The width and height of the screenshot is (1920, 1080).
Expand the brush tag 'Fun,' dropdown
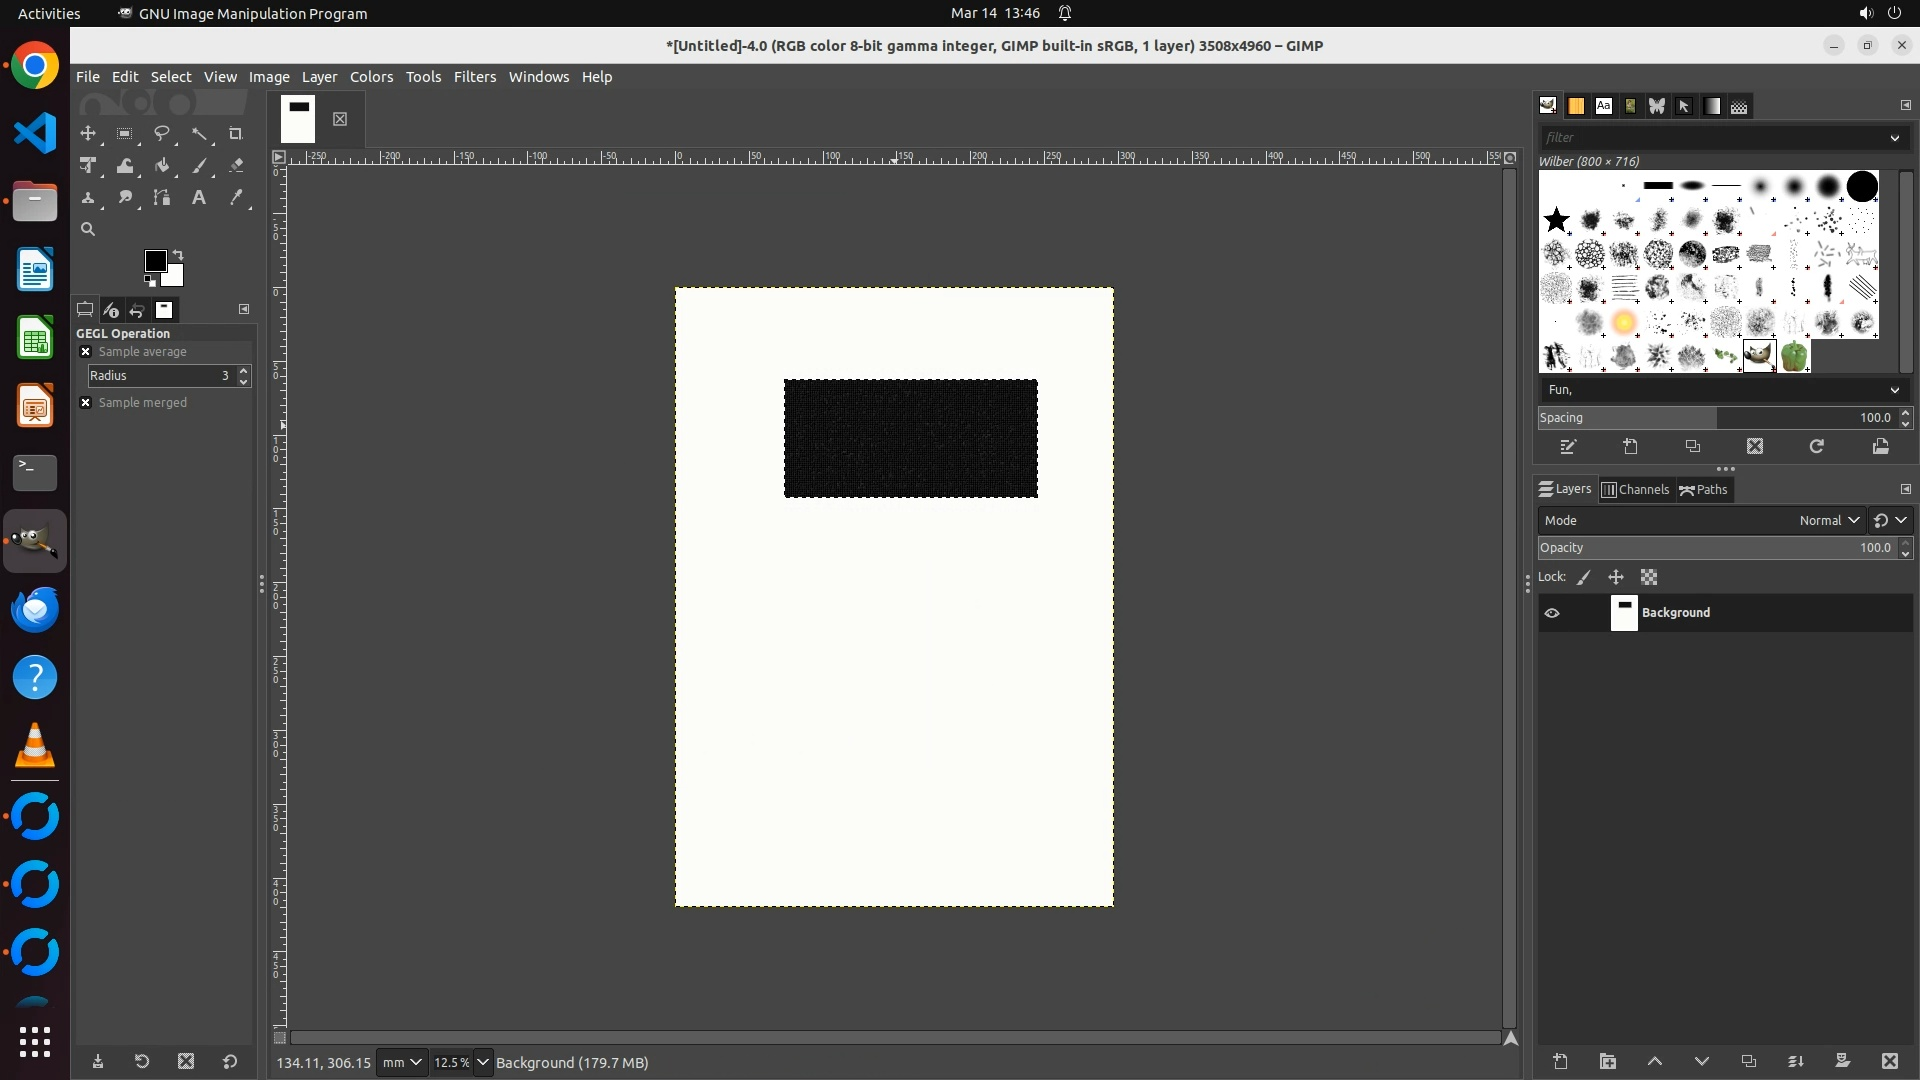pyautogui.click(x=1894, y=390)
